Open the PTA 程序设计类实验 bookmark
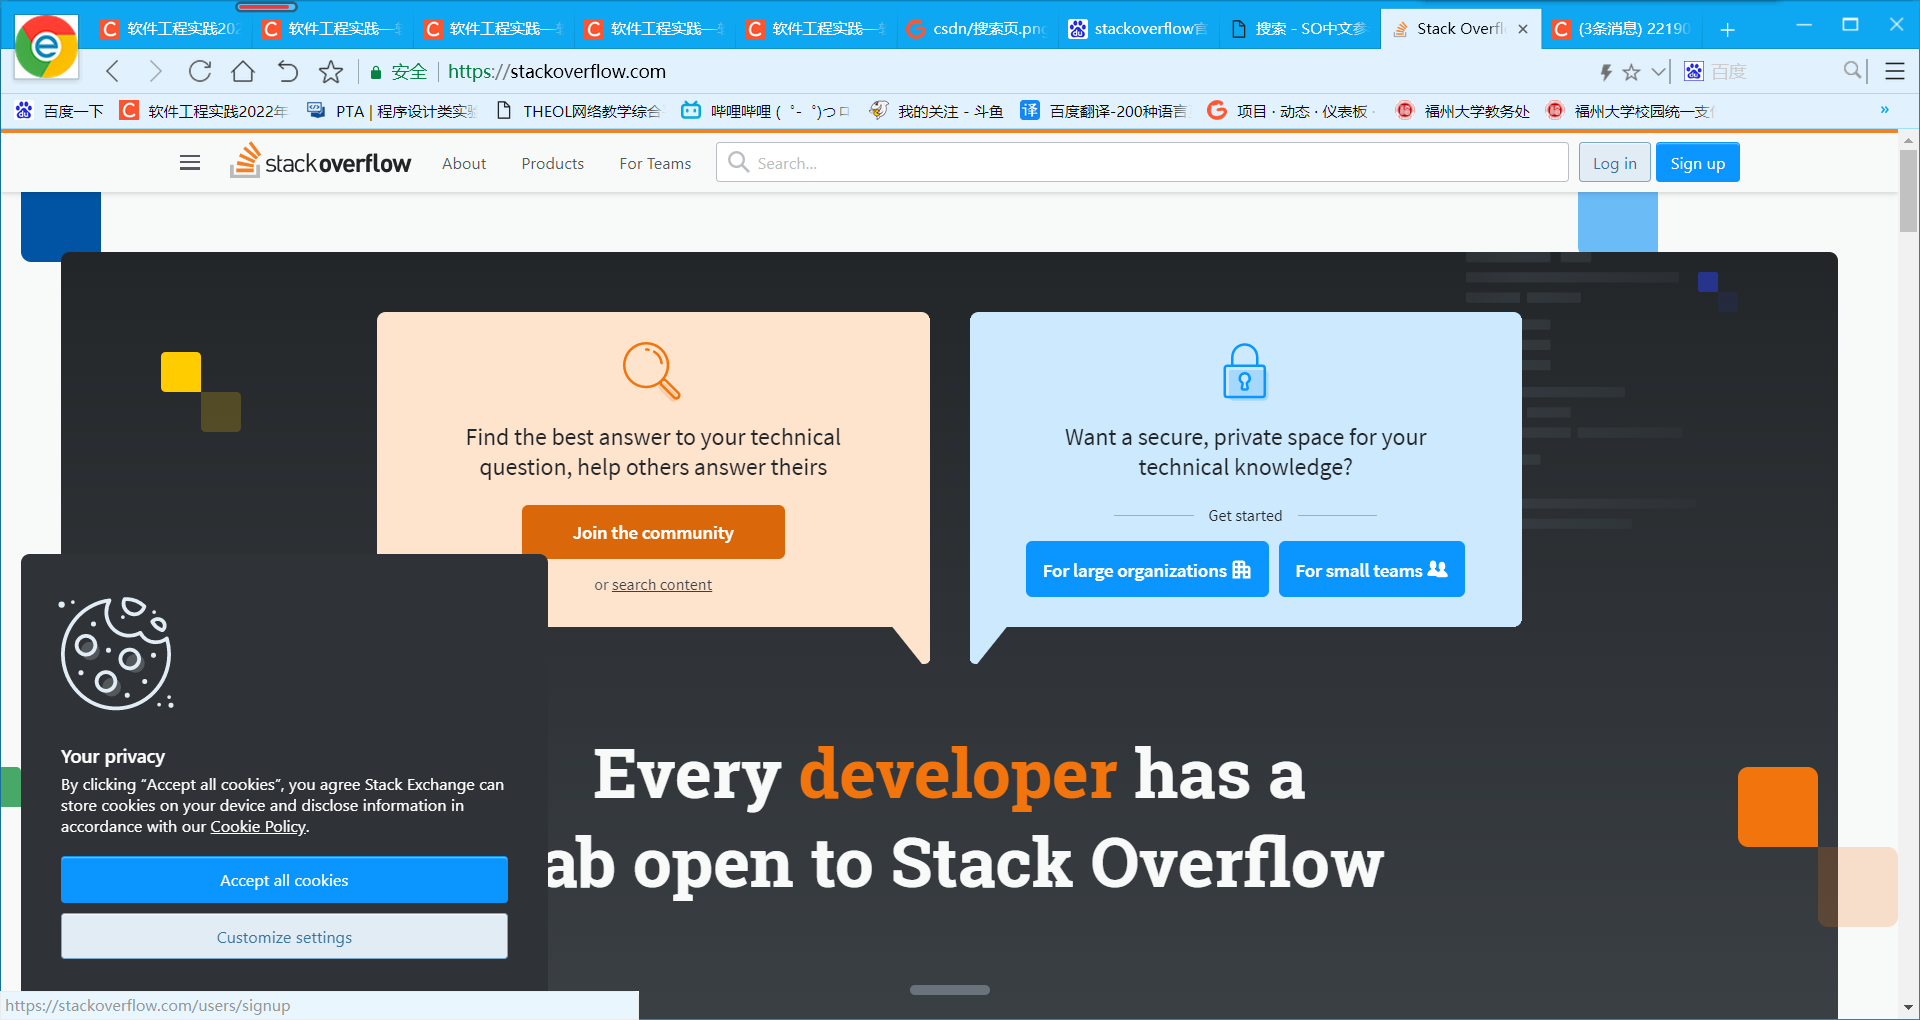Viewport: 1920px width, 1020px height. pyautogui.click(x=392, y=111)
